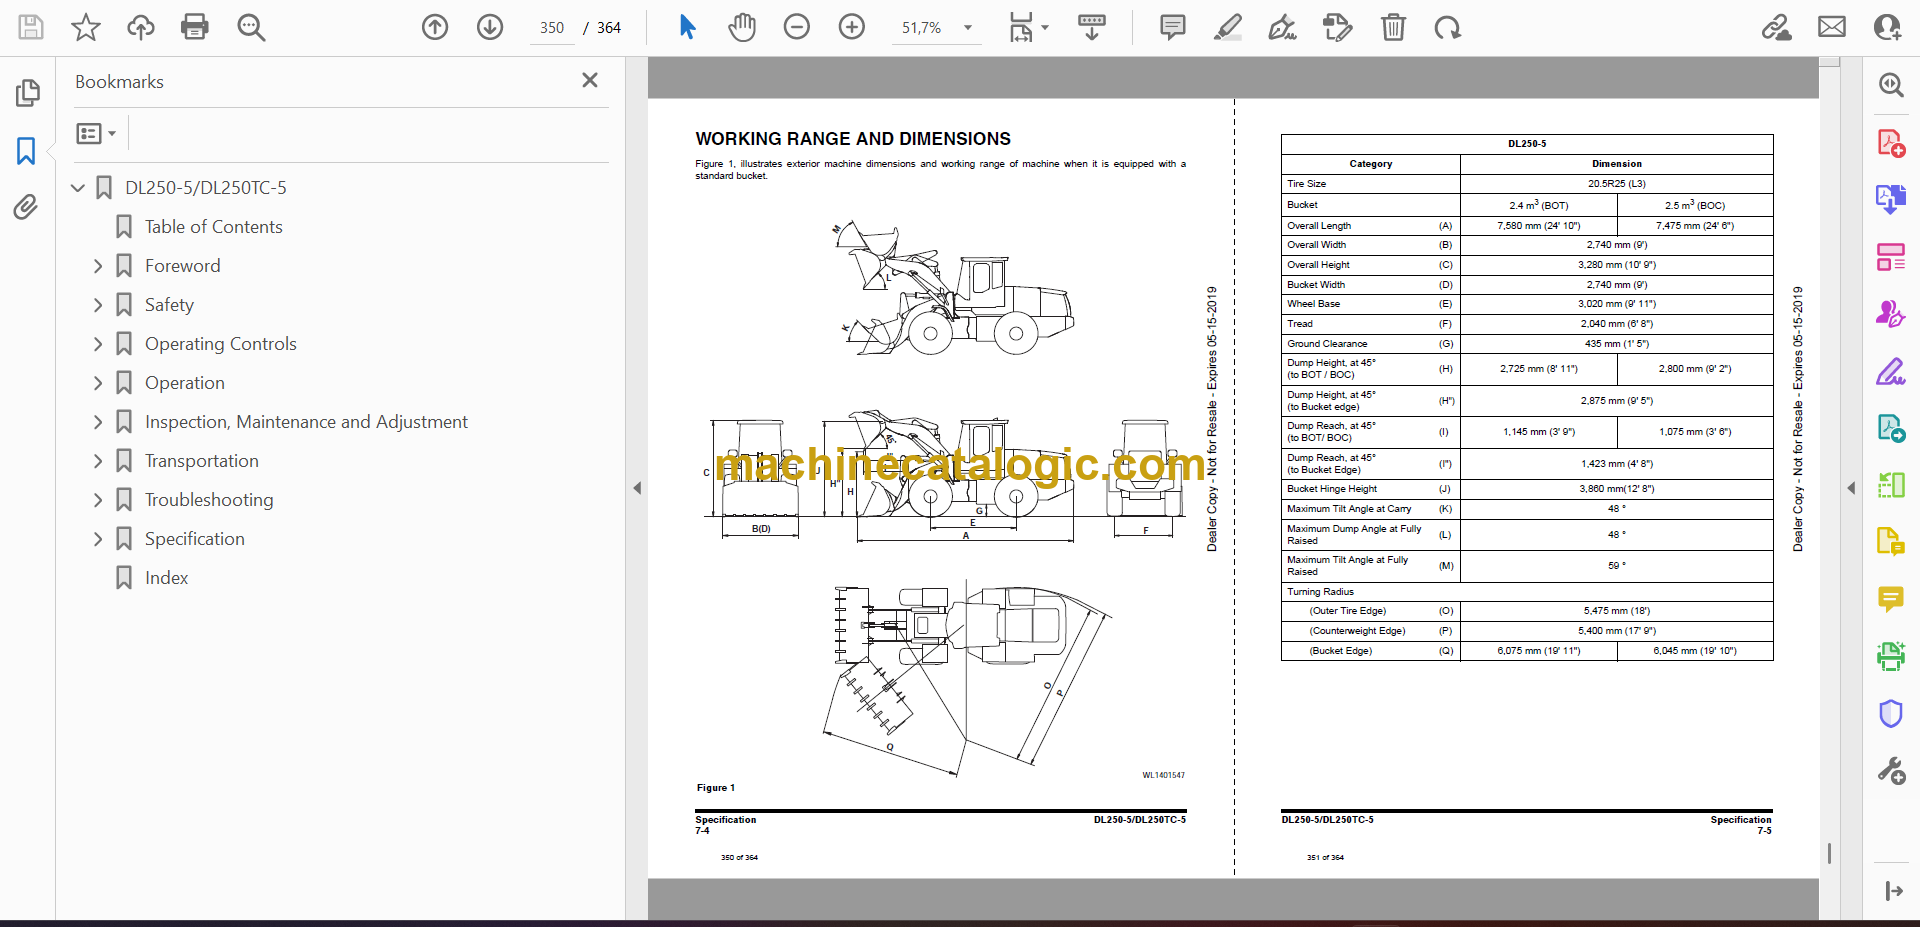Activate the hand pan tool
Viewport: 1920px width, 927px height.
coord(742,27)
